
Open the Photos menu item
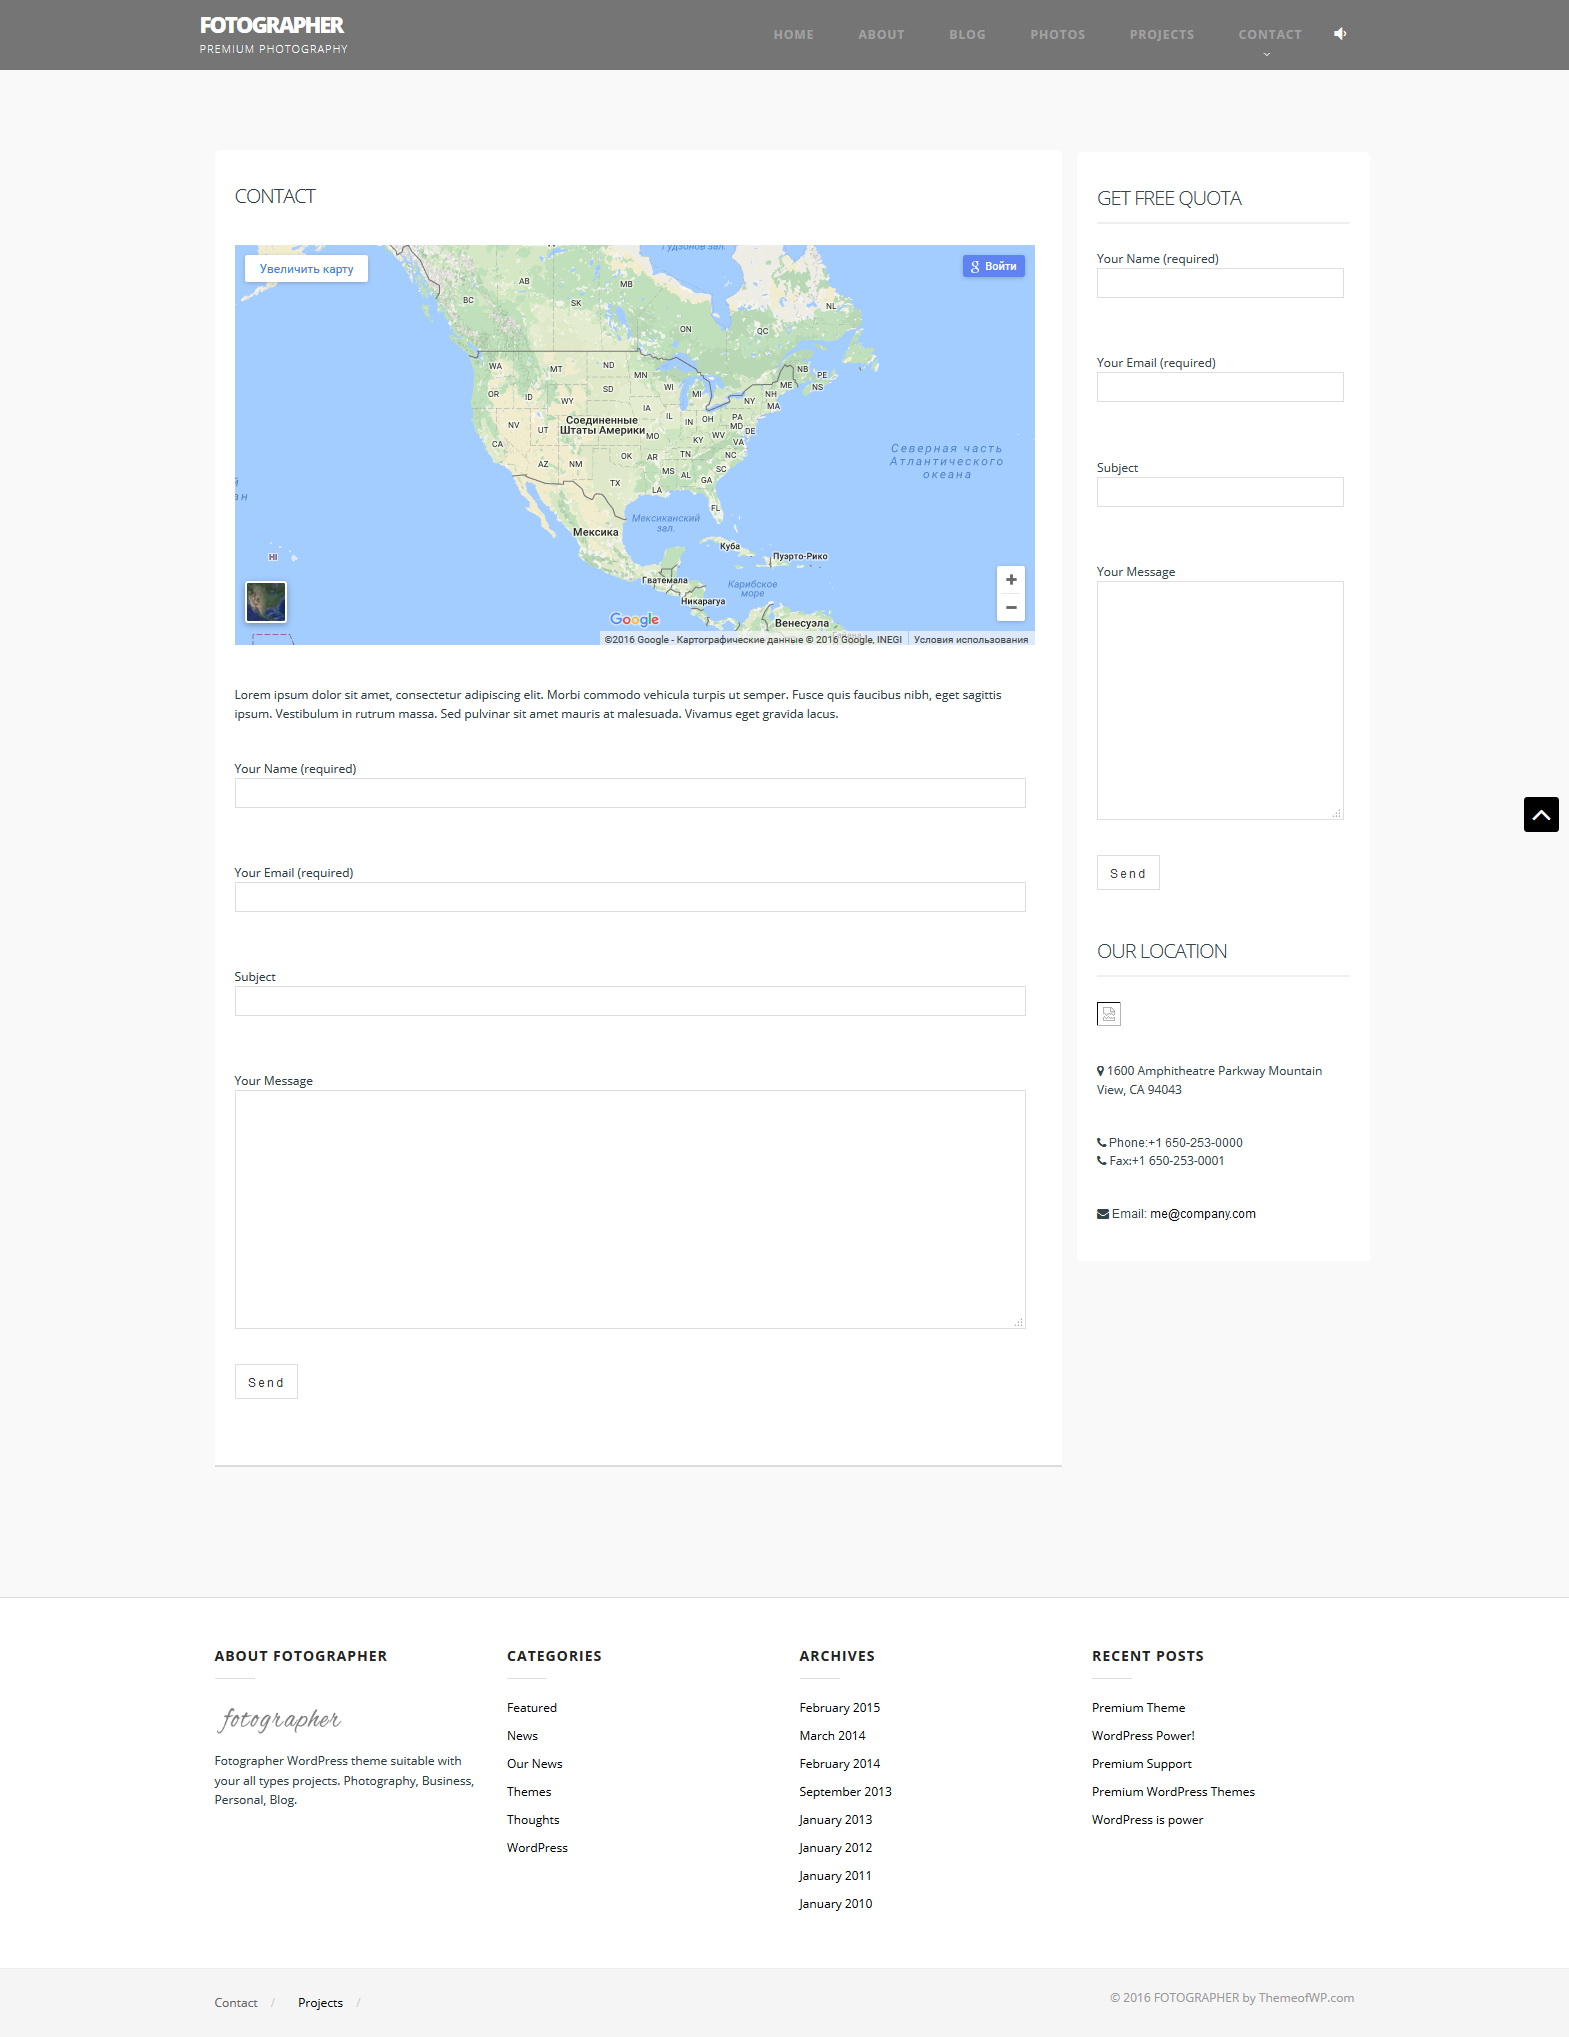pos(1057,34)
